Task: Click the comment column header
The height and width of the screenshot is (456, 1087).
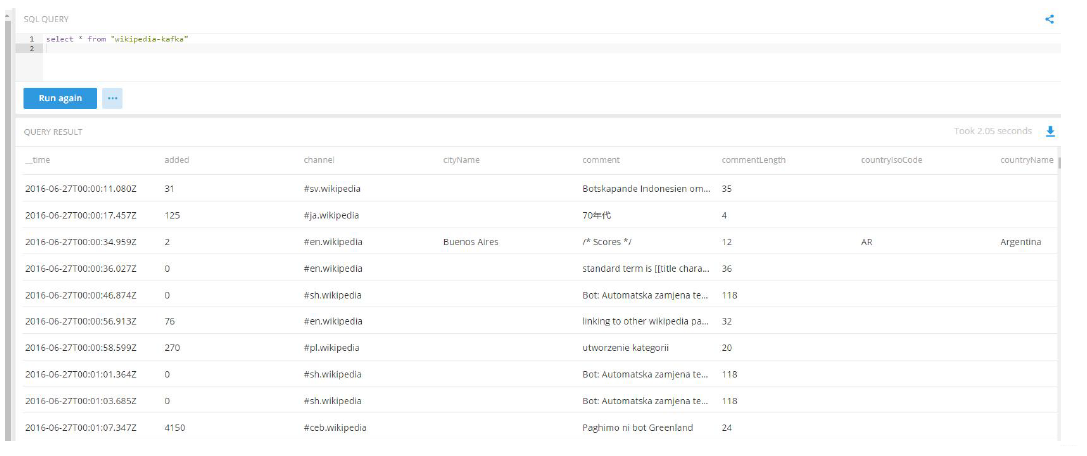Action: point(601,160)
